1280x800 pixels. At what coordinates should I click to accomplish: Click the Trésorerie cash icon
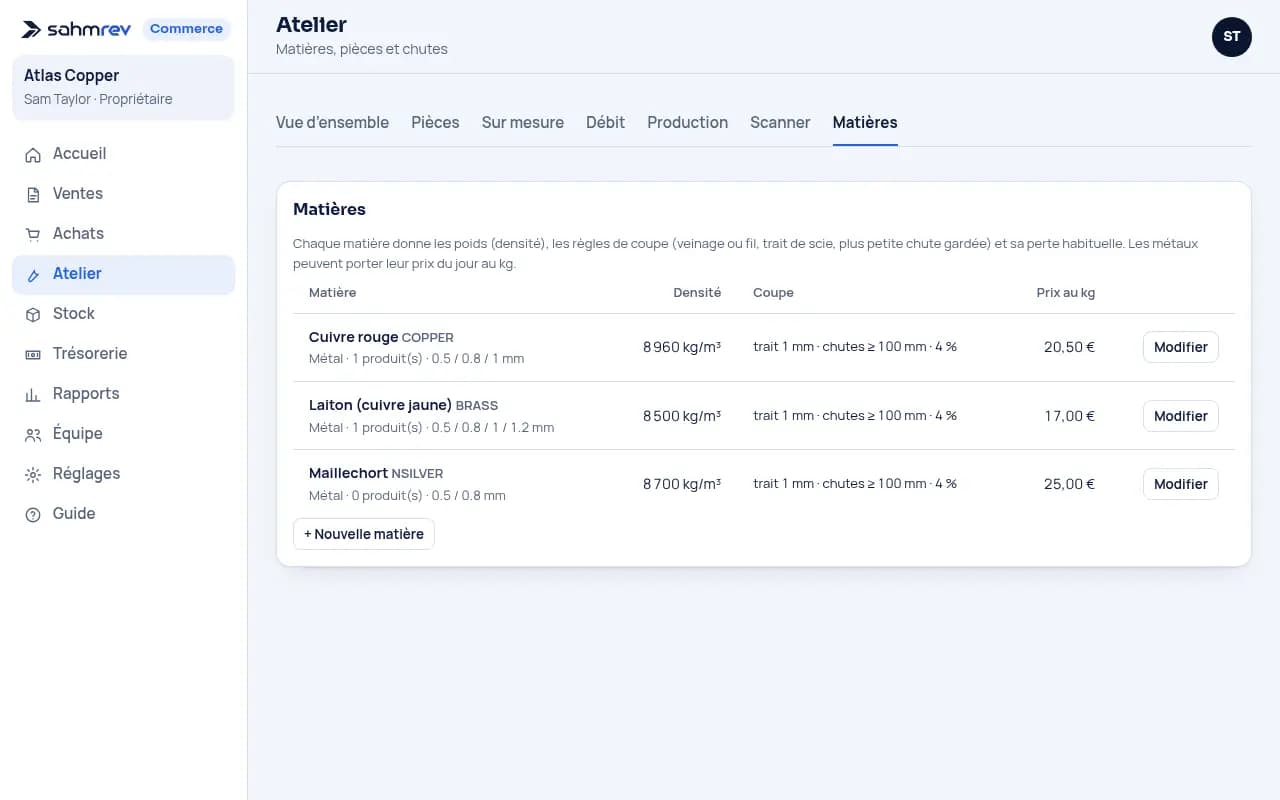33,354
